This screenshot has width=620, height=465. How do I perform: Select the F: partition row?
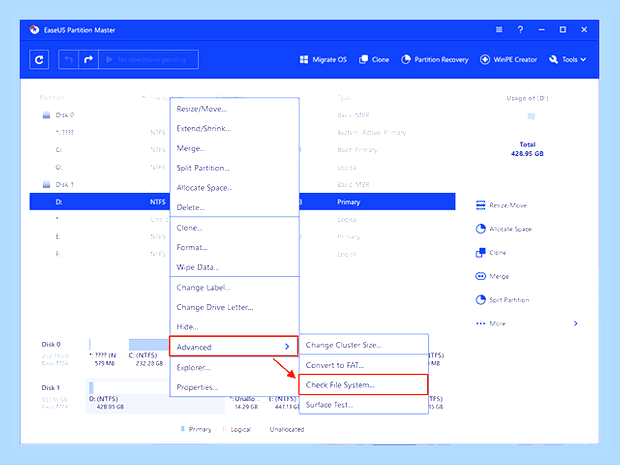242,254
